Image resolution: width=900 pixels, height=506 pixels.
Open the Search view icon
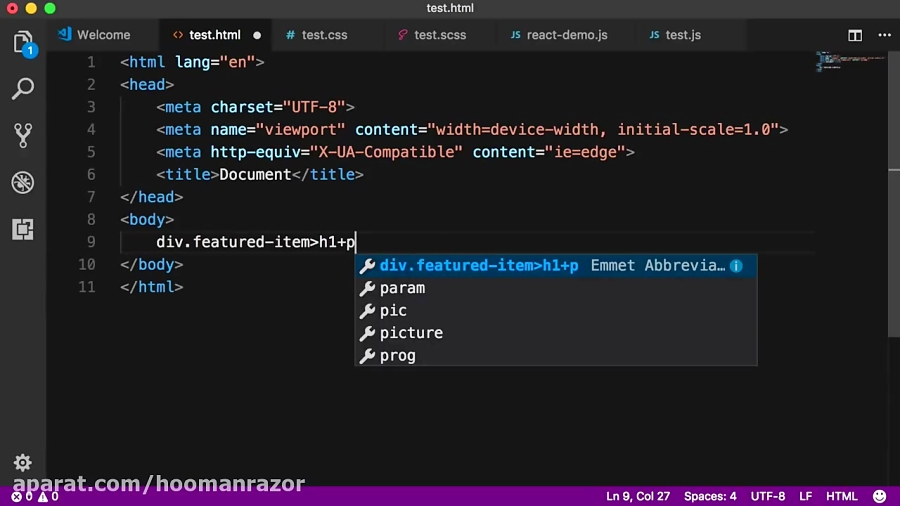coord(22,90)
